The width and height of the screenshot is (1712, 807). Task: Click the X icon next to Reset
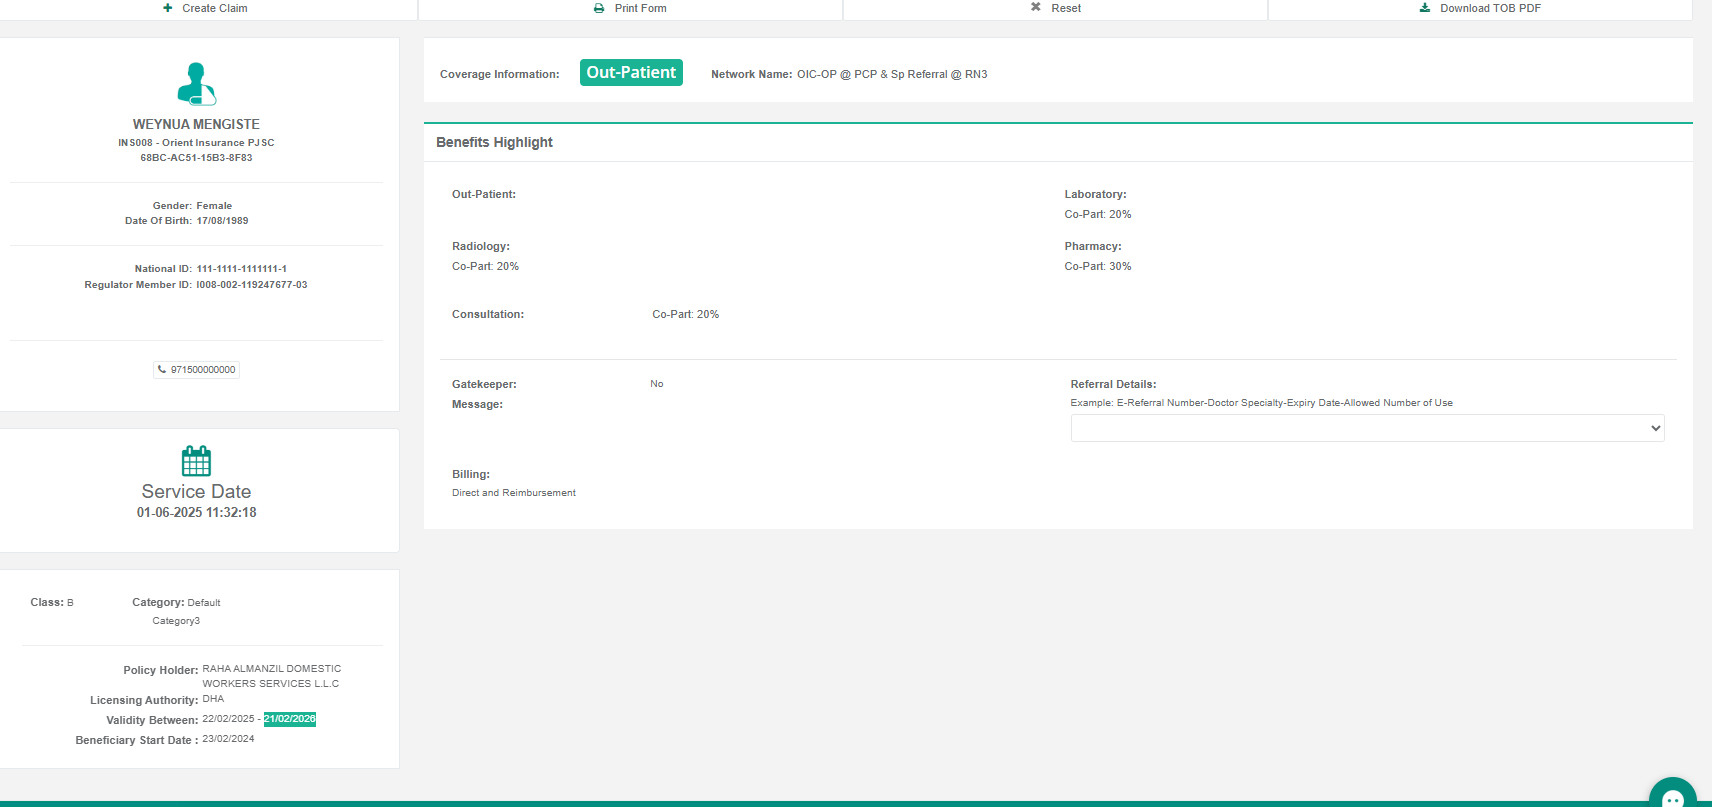(x=1036, y=7)
